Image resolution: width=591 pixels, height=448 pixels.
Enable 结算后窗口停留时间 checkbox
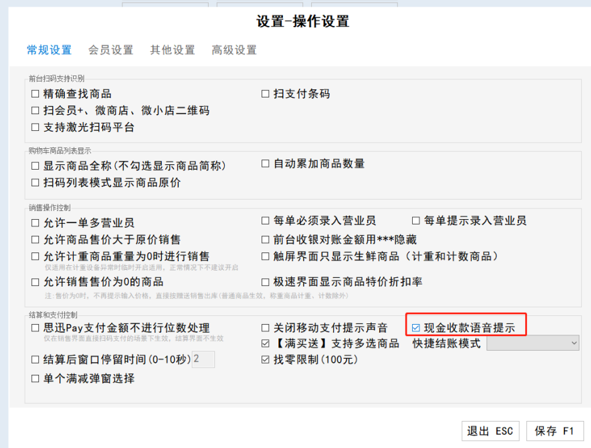[x=35, y=360]
